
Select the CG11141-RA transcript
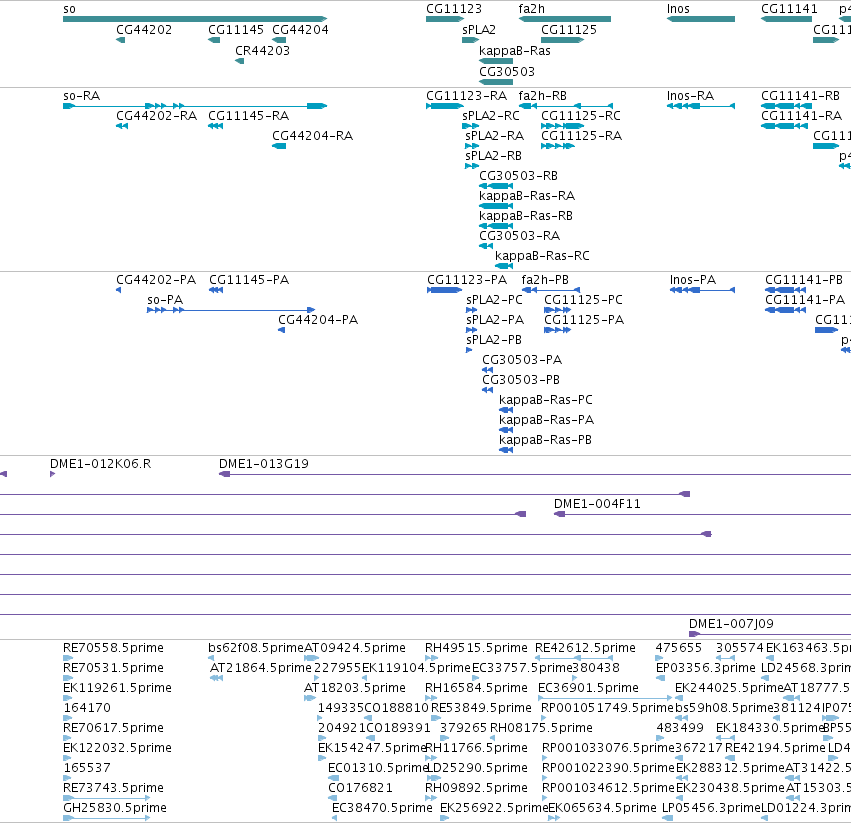784,126
